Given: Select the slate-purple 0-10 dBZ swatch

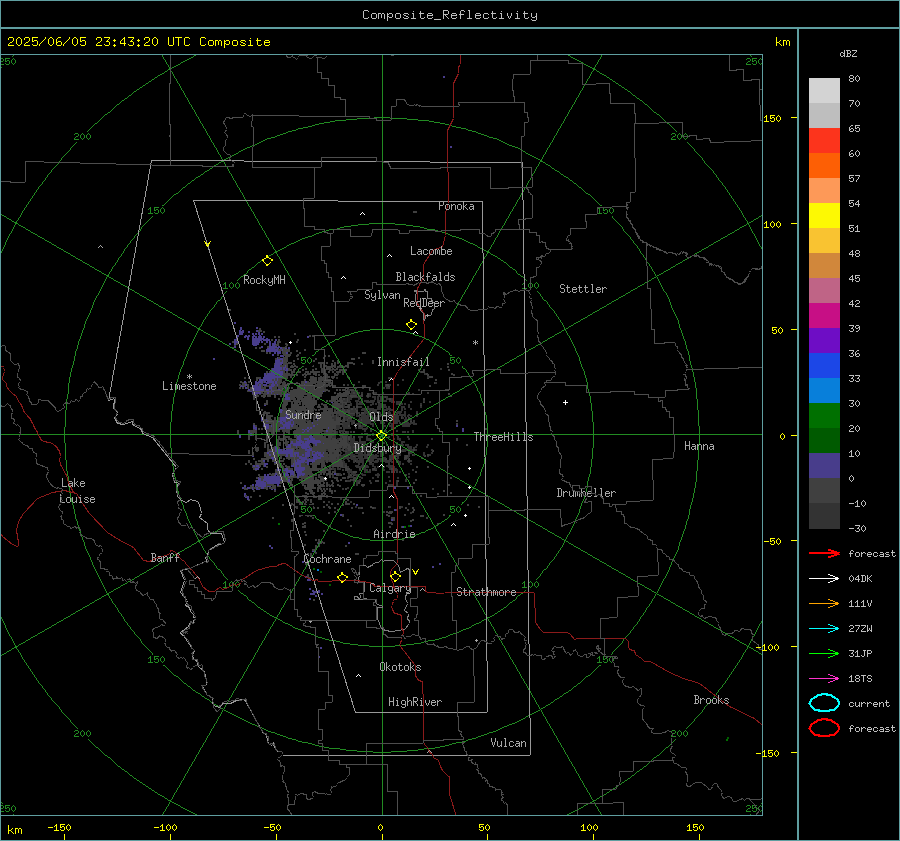Looking at the screenshot, I should [x=824, y=465].
